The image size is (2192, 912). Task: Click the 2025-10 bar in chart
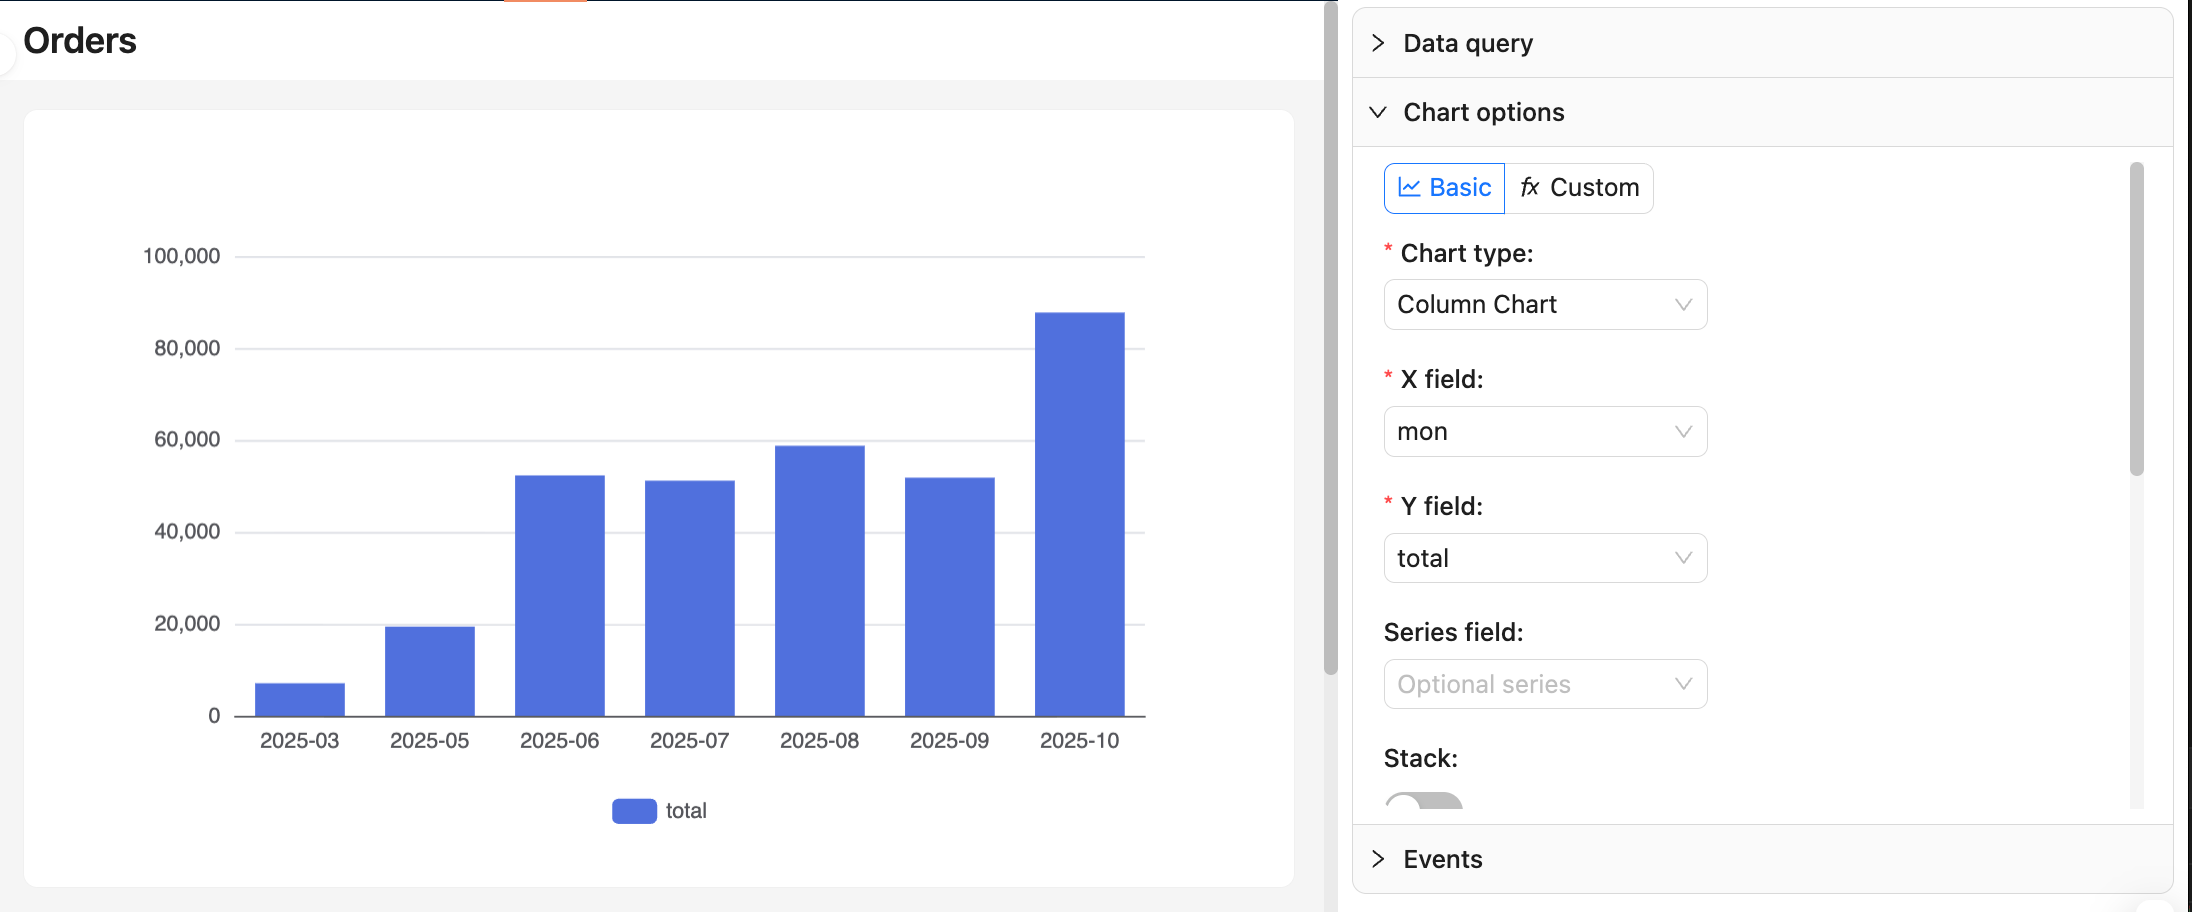tap(1079, 514)
